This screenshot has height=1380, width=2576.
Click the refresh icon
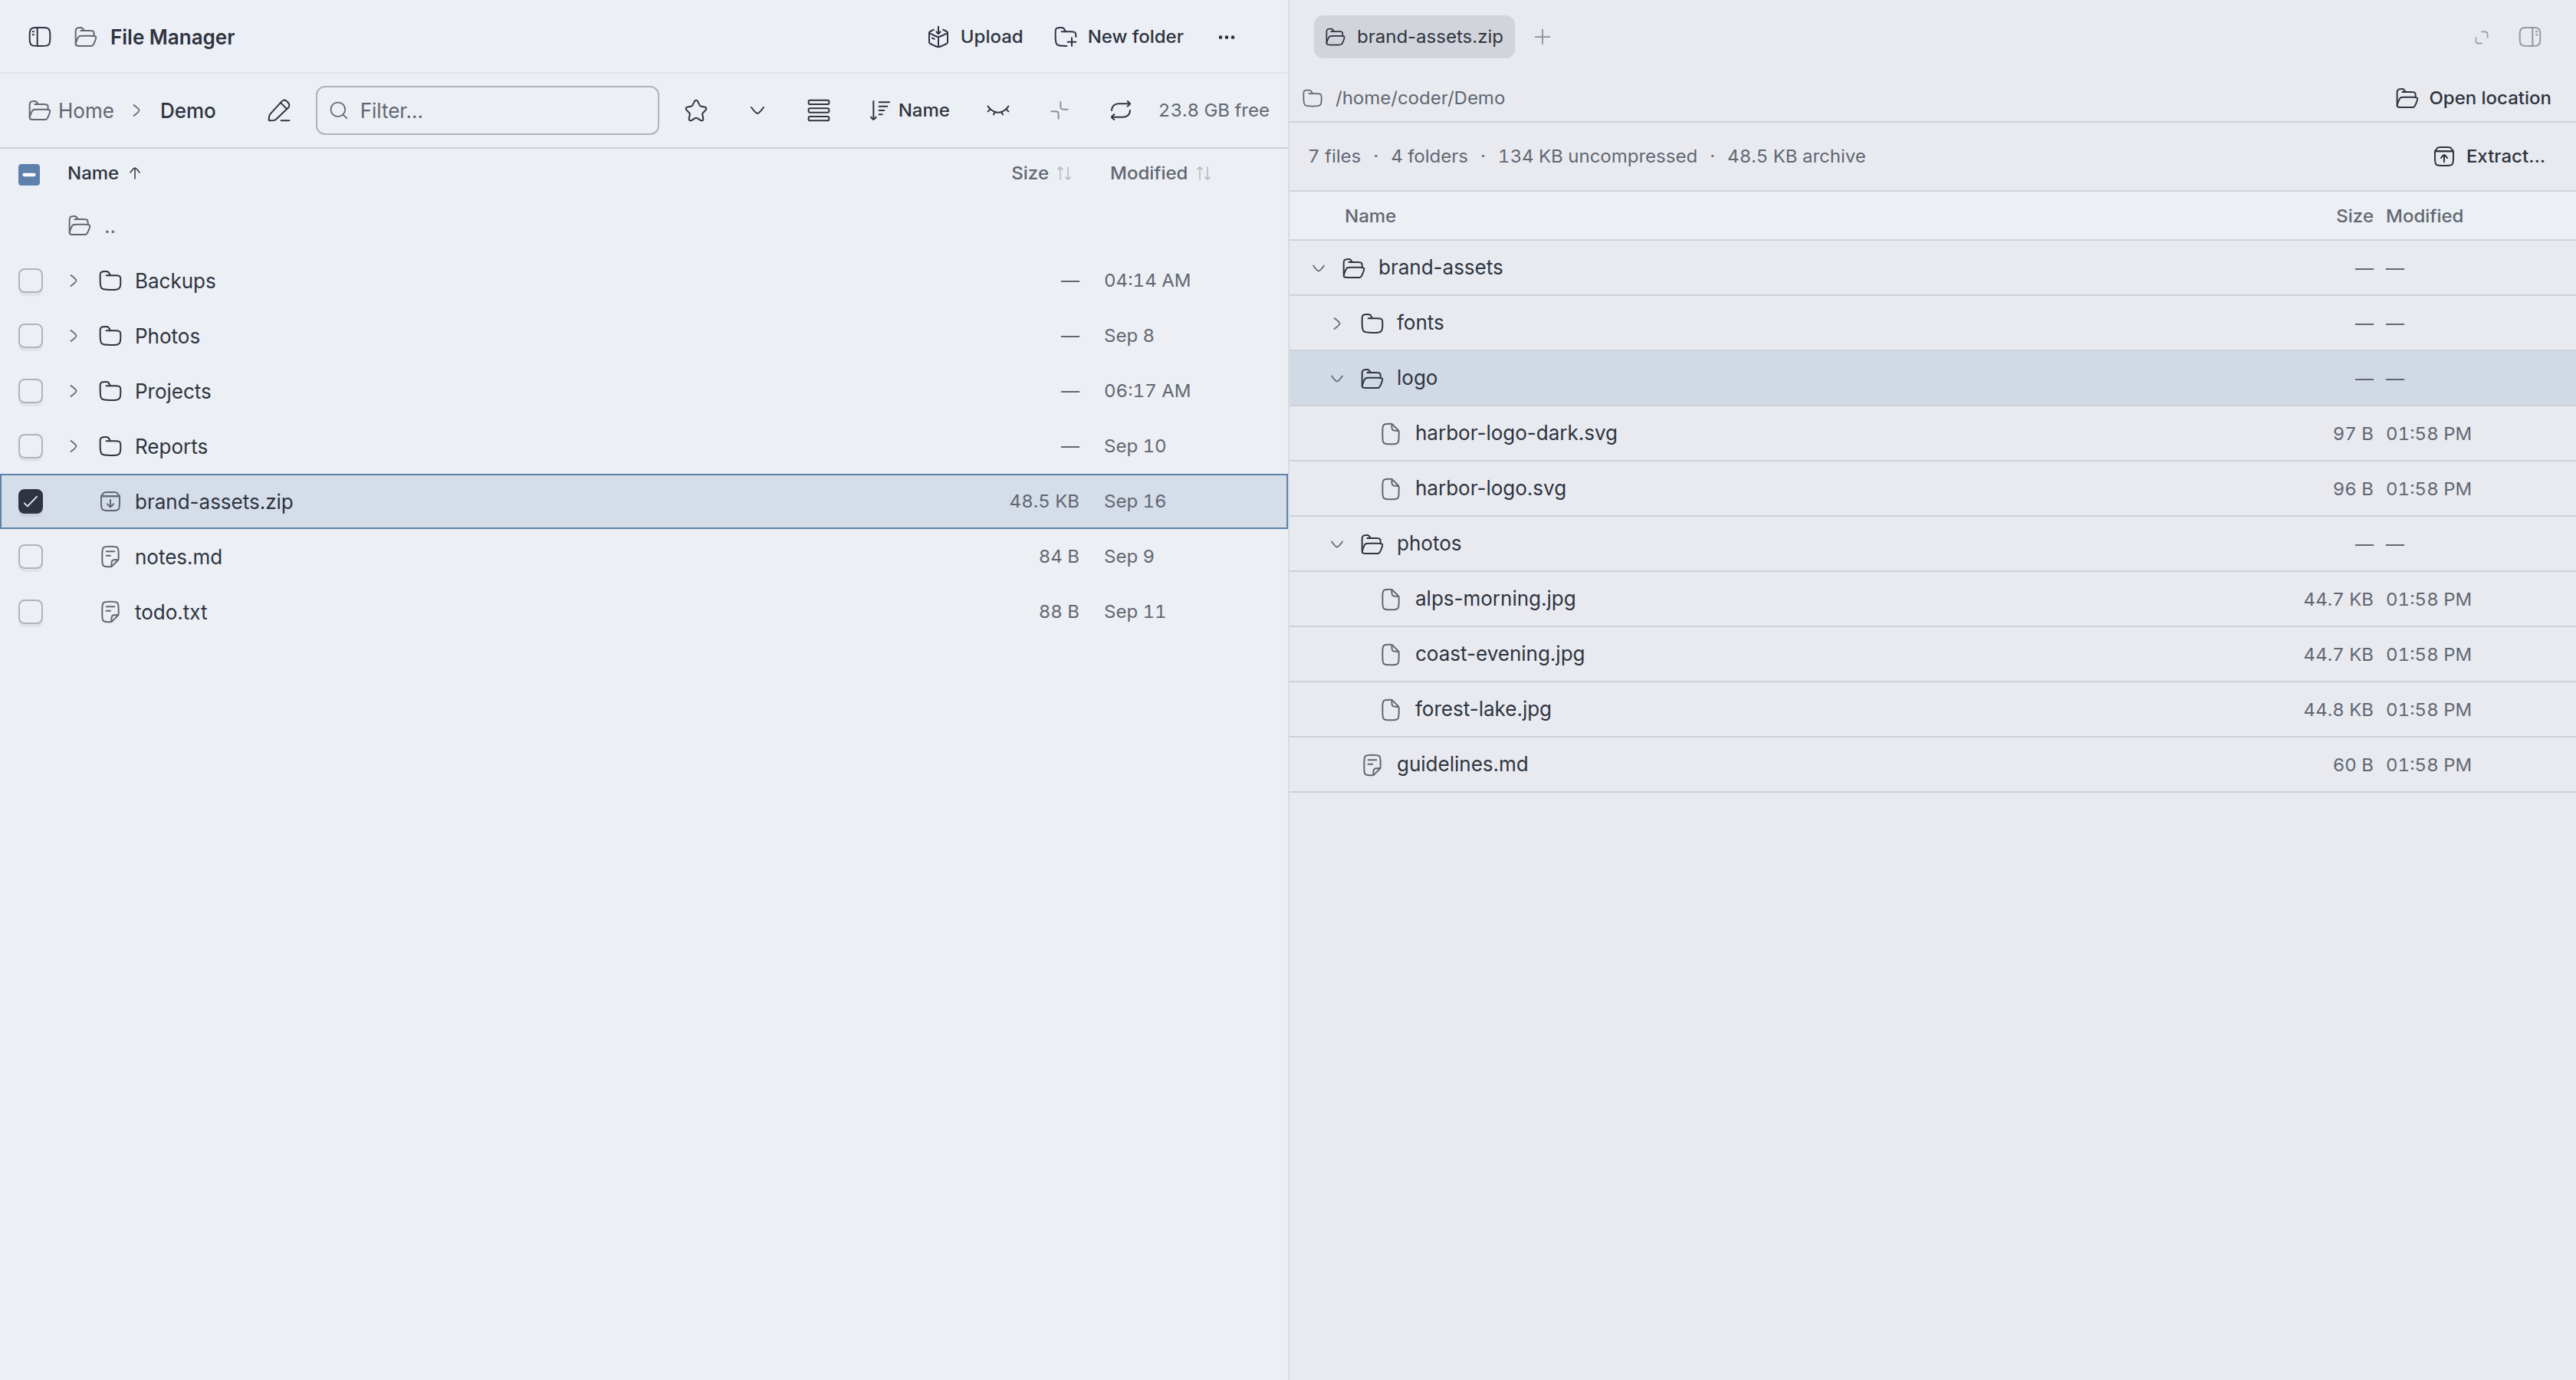pos(1120,110)
